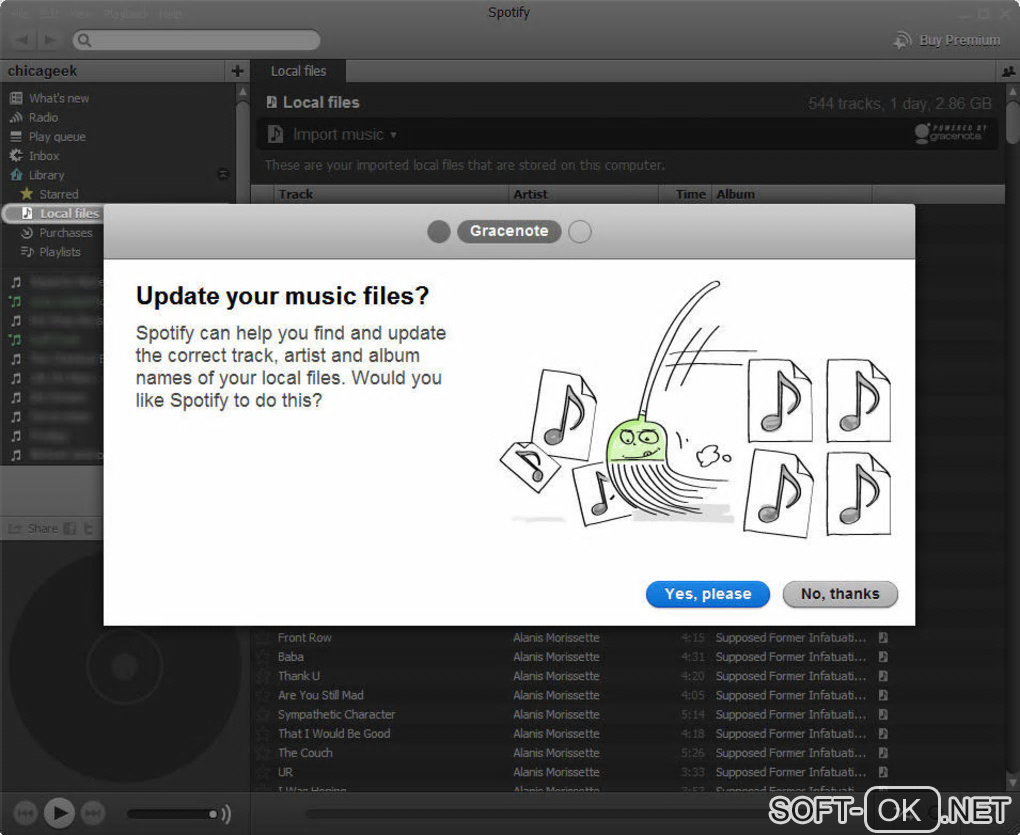
Task: Switch to the Local files tab
Action: click(299, 71)
